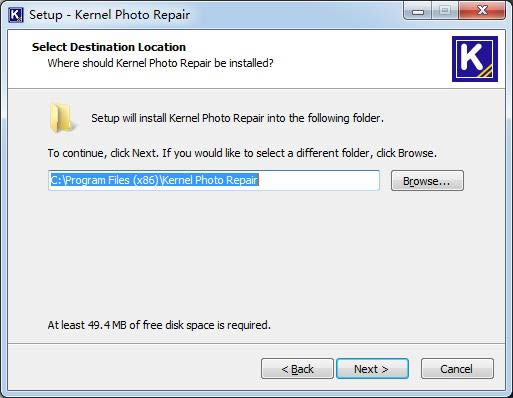Minimize the Setup window
The width and height of the screenshot is (513, 398).
[x=418, y=11]
